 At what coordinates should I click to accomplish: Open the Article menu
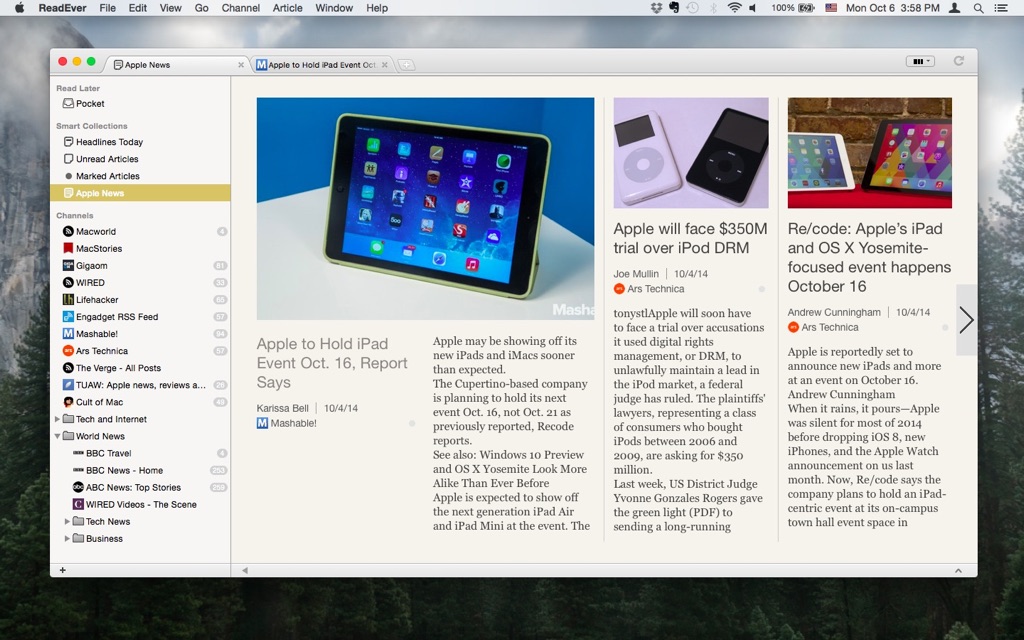287,8
